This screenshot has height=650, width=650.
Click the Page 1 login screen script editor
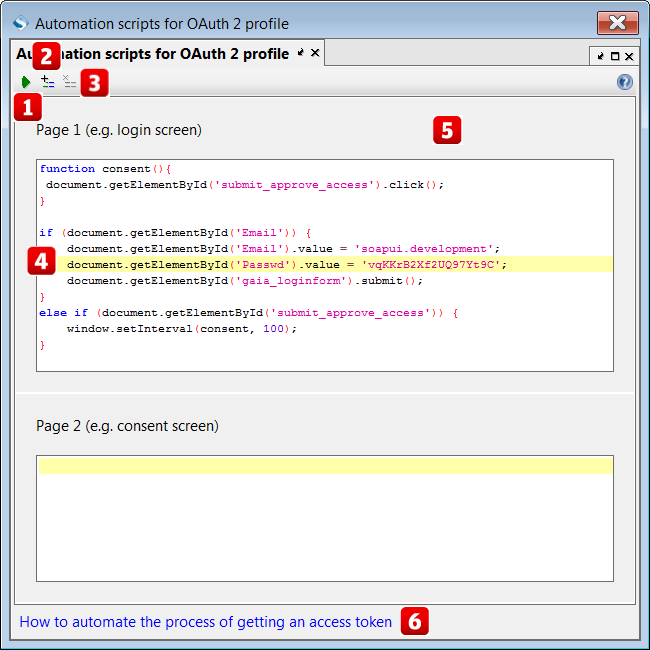tap(325, 265)
